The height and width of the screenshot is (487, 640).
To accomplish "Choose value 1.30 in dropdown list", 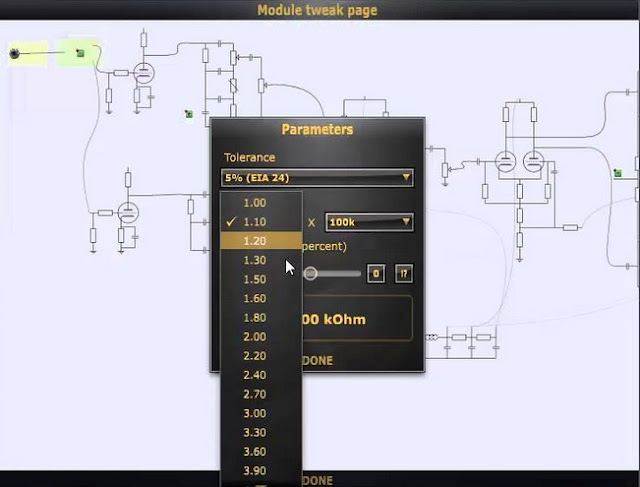I will coord(261,260).
